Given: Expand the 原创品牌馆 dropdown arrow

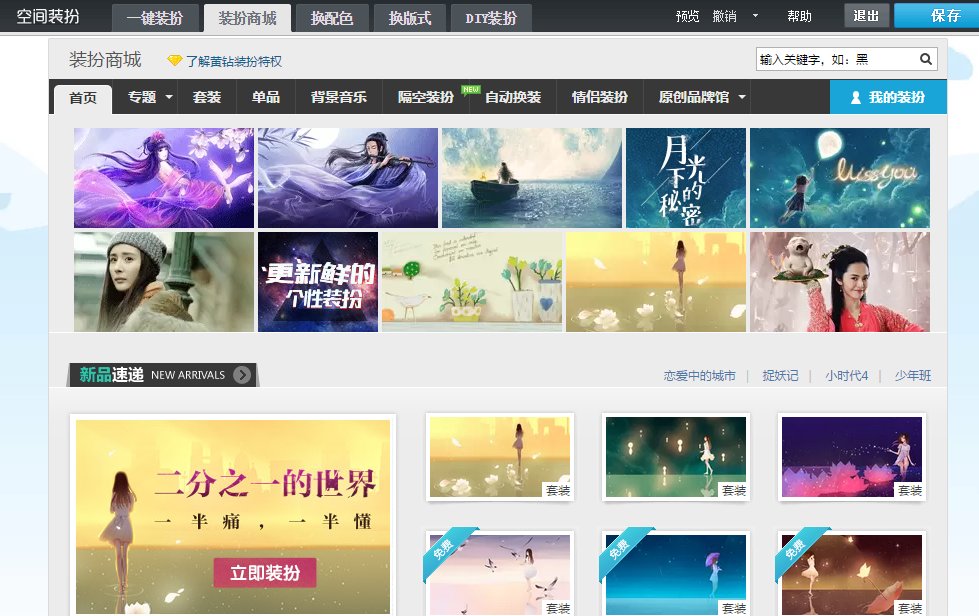Looking at the screenshot, I should (x=742, y=98).
